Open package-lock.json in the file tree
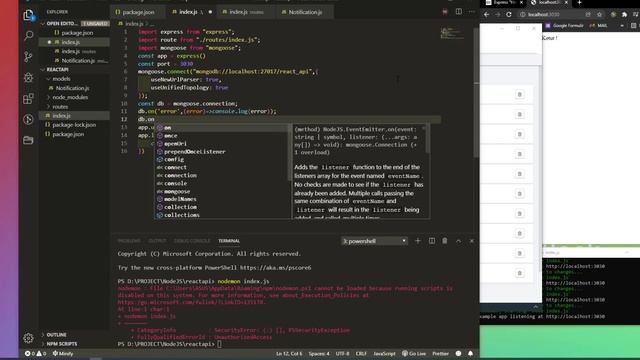640x360 pixels. click(x=74, y=125)
